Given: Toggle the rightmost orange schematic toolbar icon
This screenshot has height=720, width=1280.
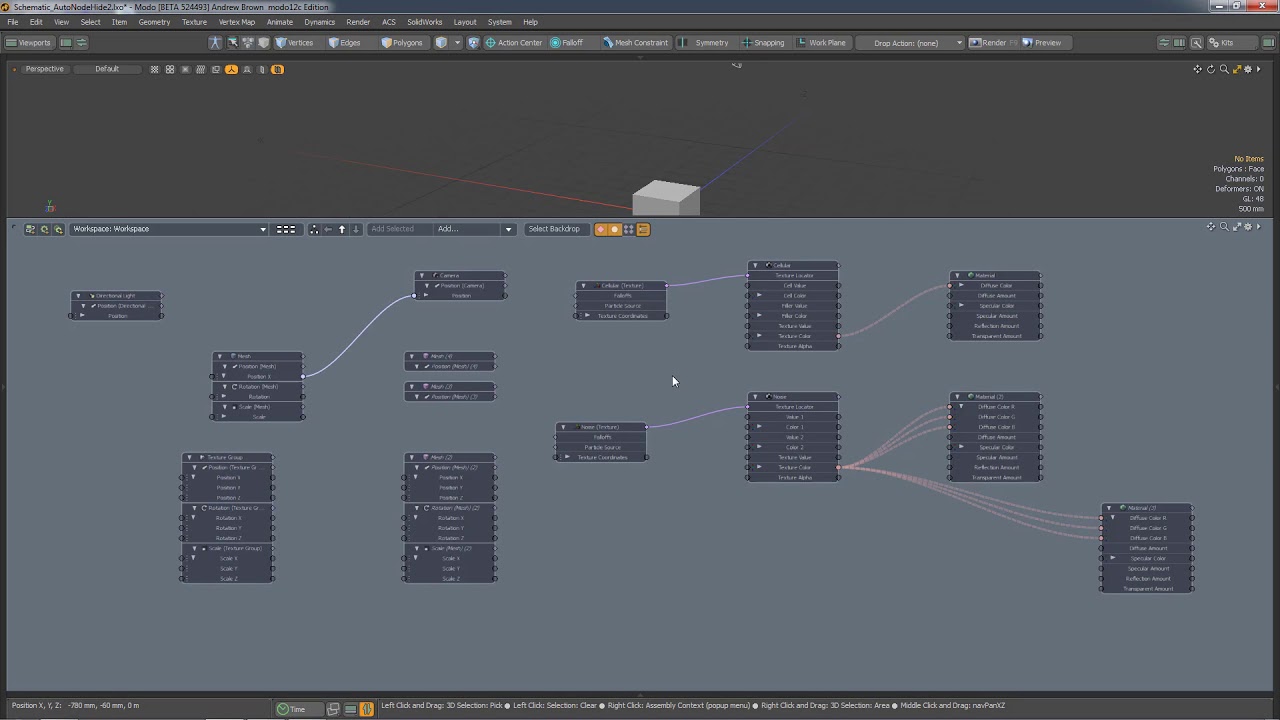Looking at the screenshot, I should (643, 229).
